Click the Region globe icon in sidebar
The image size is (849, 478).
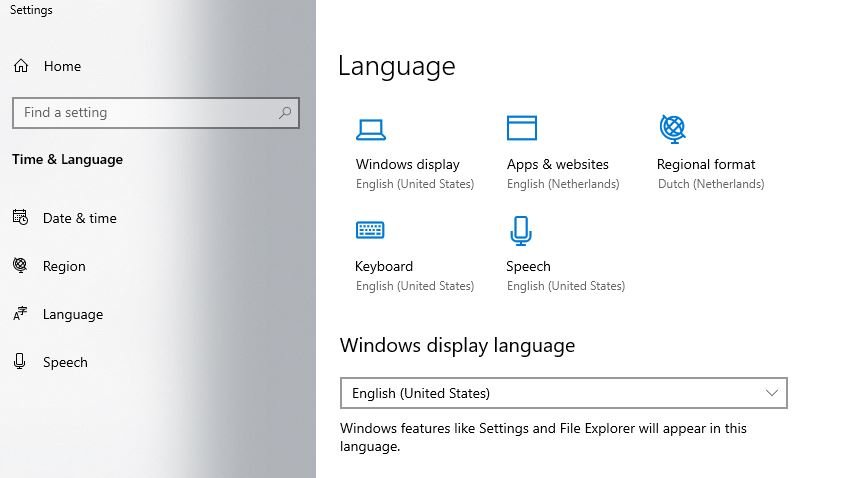20,266
